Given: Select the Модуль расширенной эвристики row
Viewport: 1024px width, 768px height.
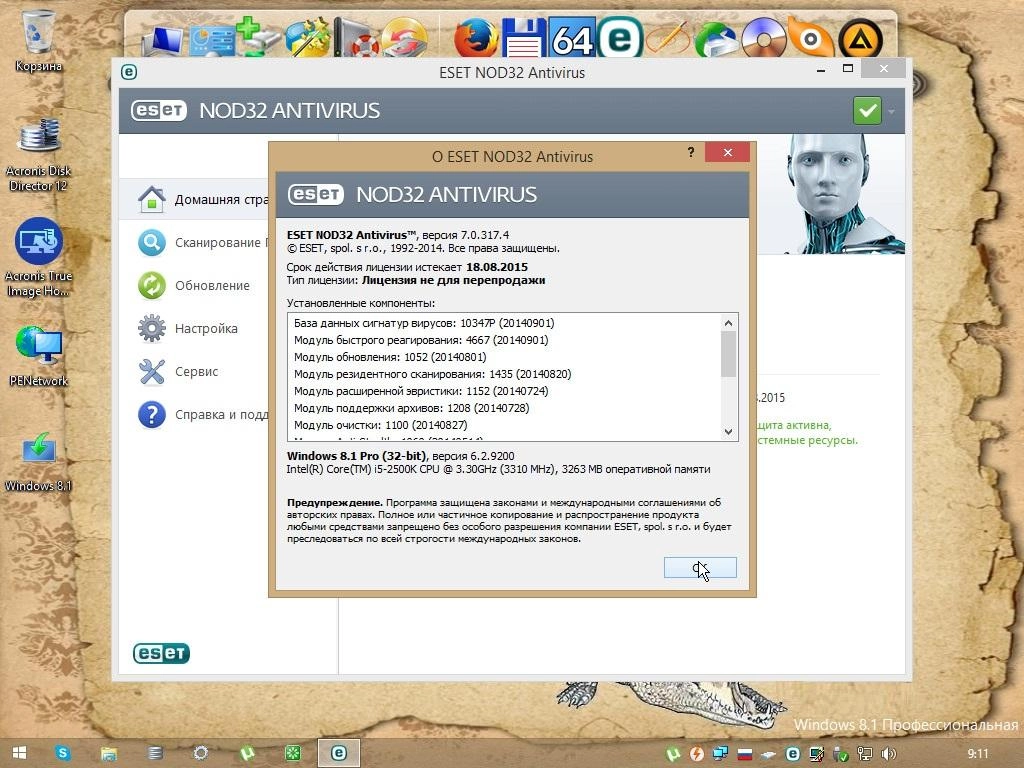Looking at the screenshot, I should click(x=421, y=391).
